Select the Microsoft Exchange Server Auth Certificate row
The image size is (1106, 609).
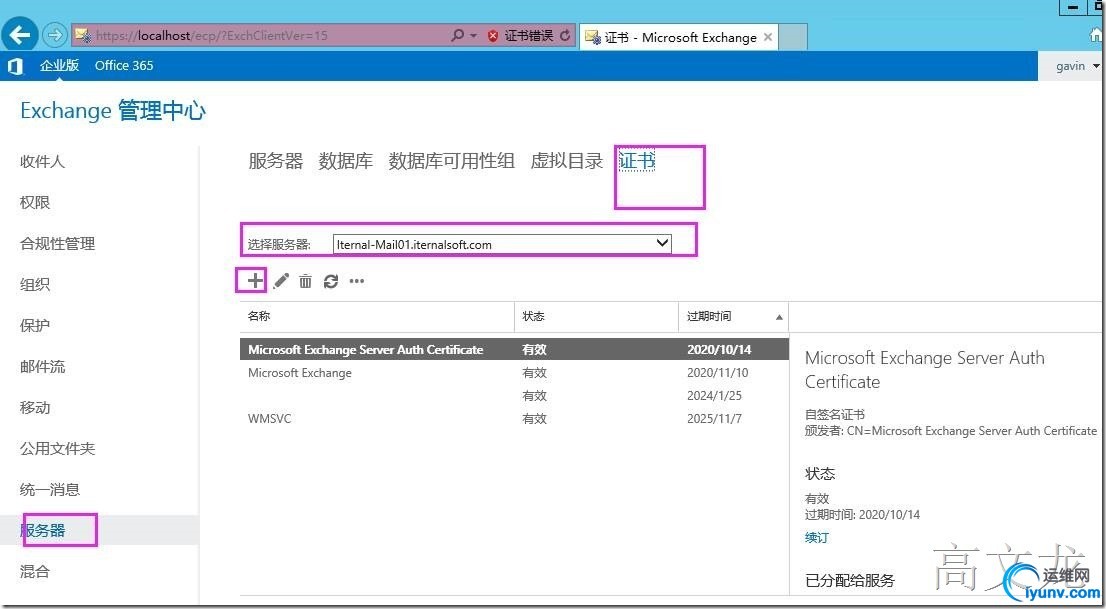514,349
